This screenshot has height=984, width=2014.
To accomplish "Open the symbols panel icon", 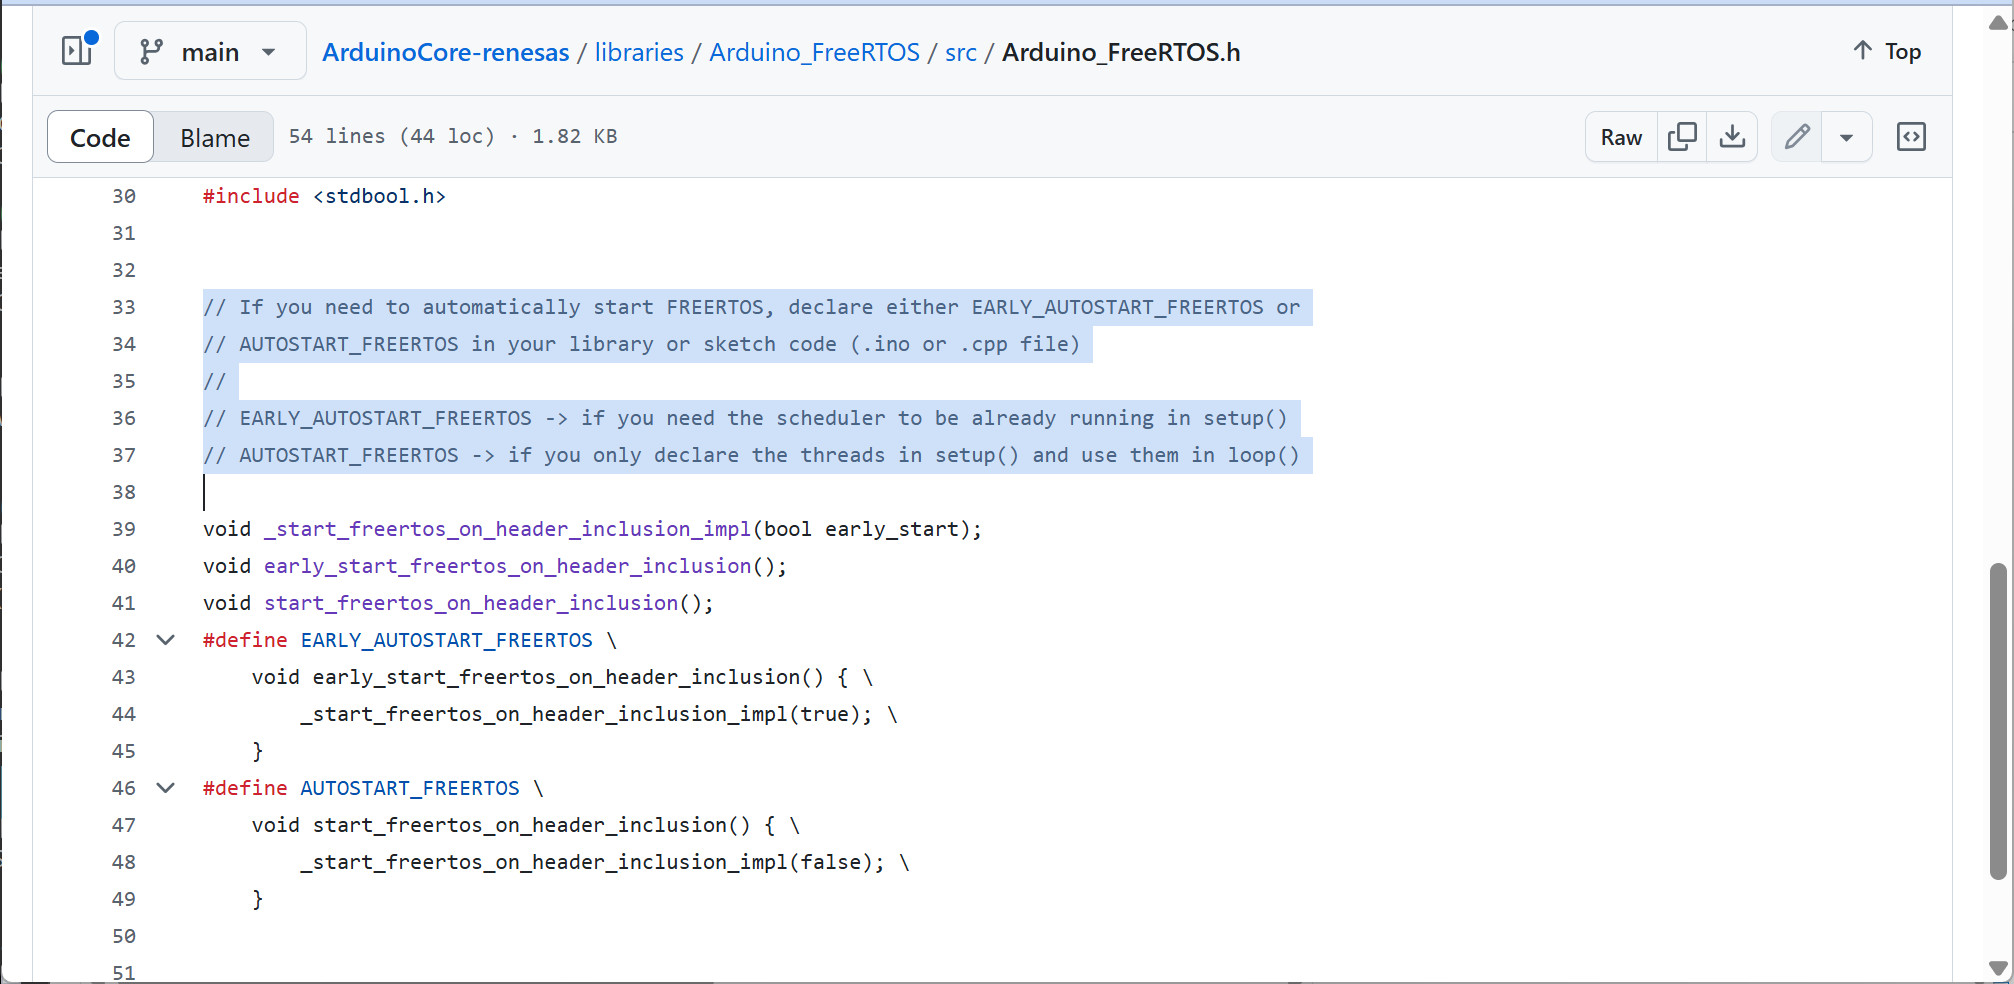I will tap(1911, 137).
